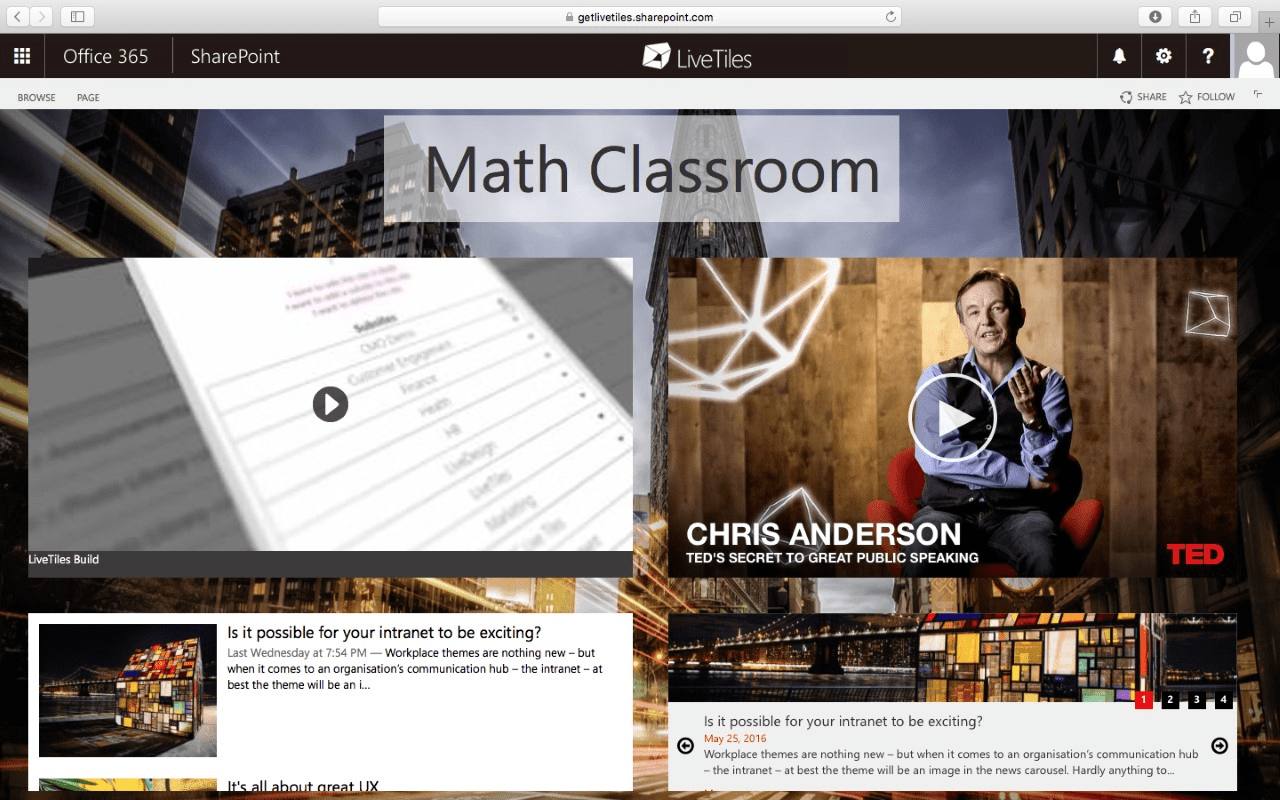Show all Safari tabs
This screenshot has width=1280, height=800.
[1235, 16]
